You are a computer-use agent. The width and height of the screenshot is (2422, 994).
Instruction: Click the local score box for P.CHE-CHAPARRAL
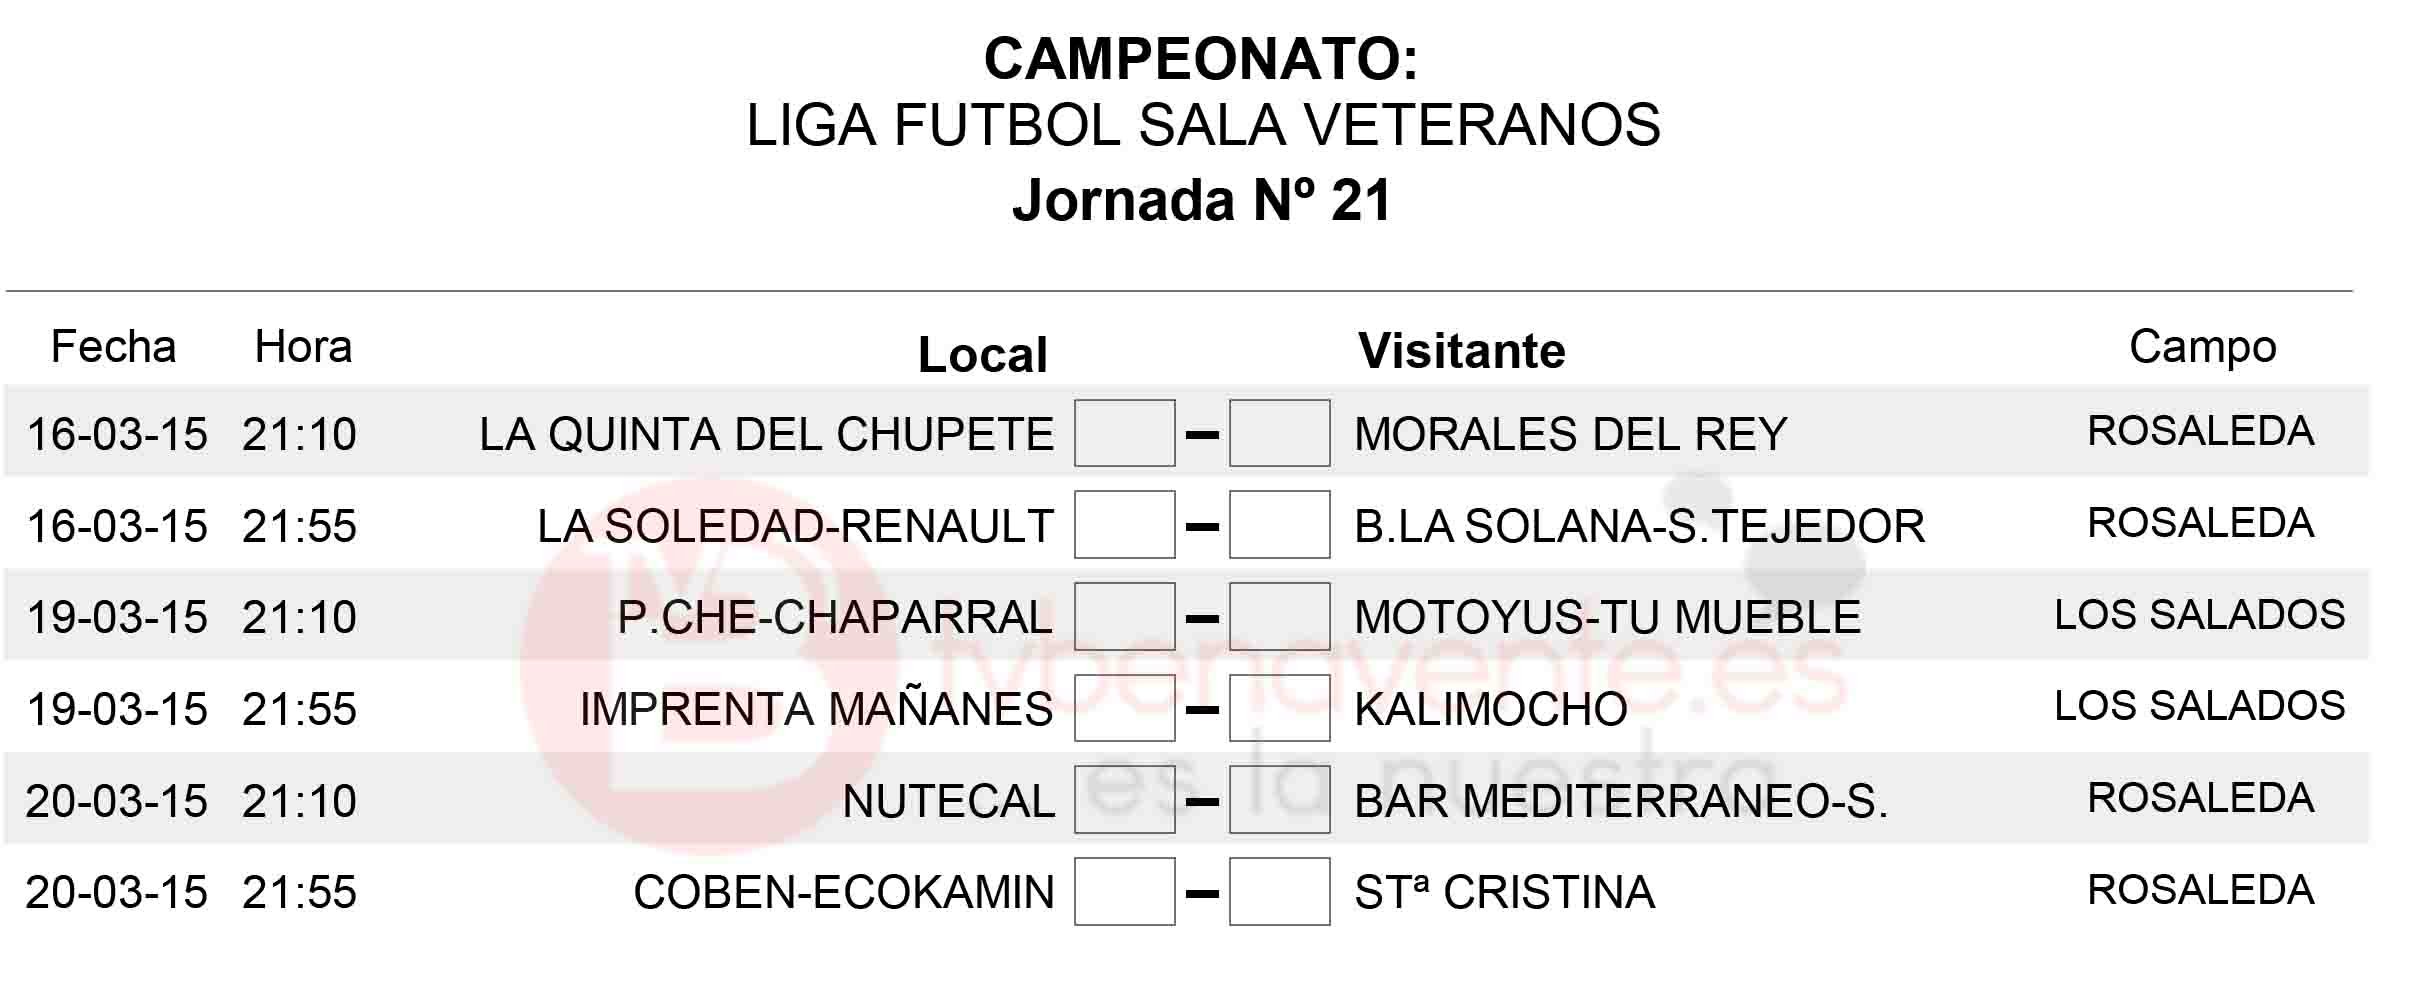1124,616
